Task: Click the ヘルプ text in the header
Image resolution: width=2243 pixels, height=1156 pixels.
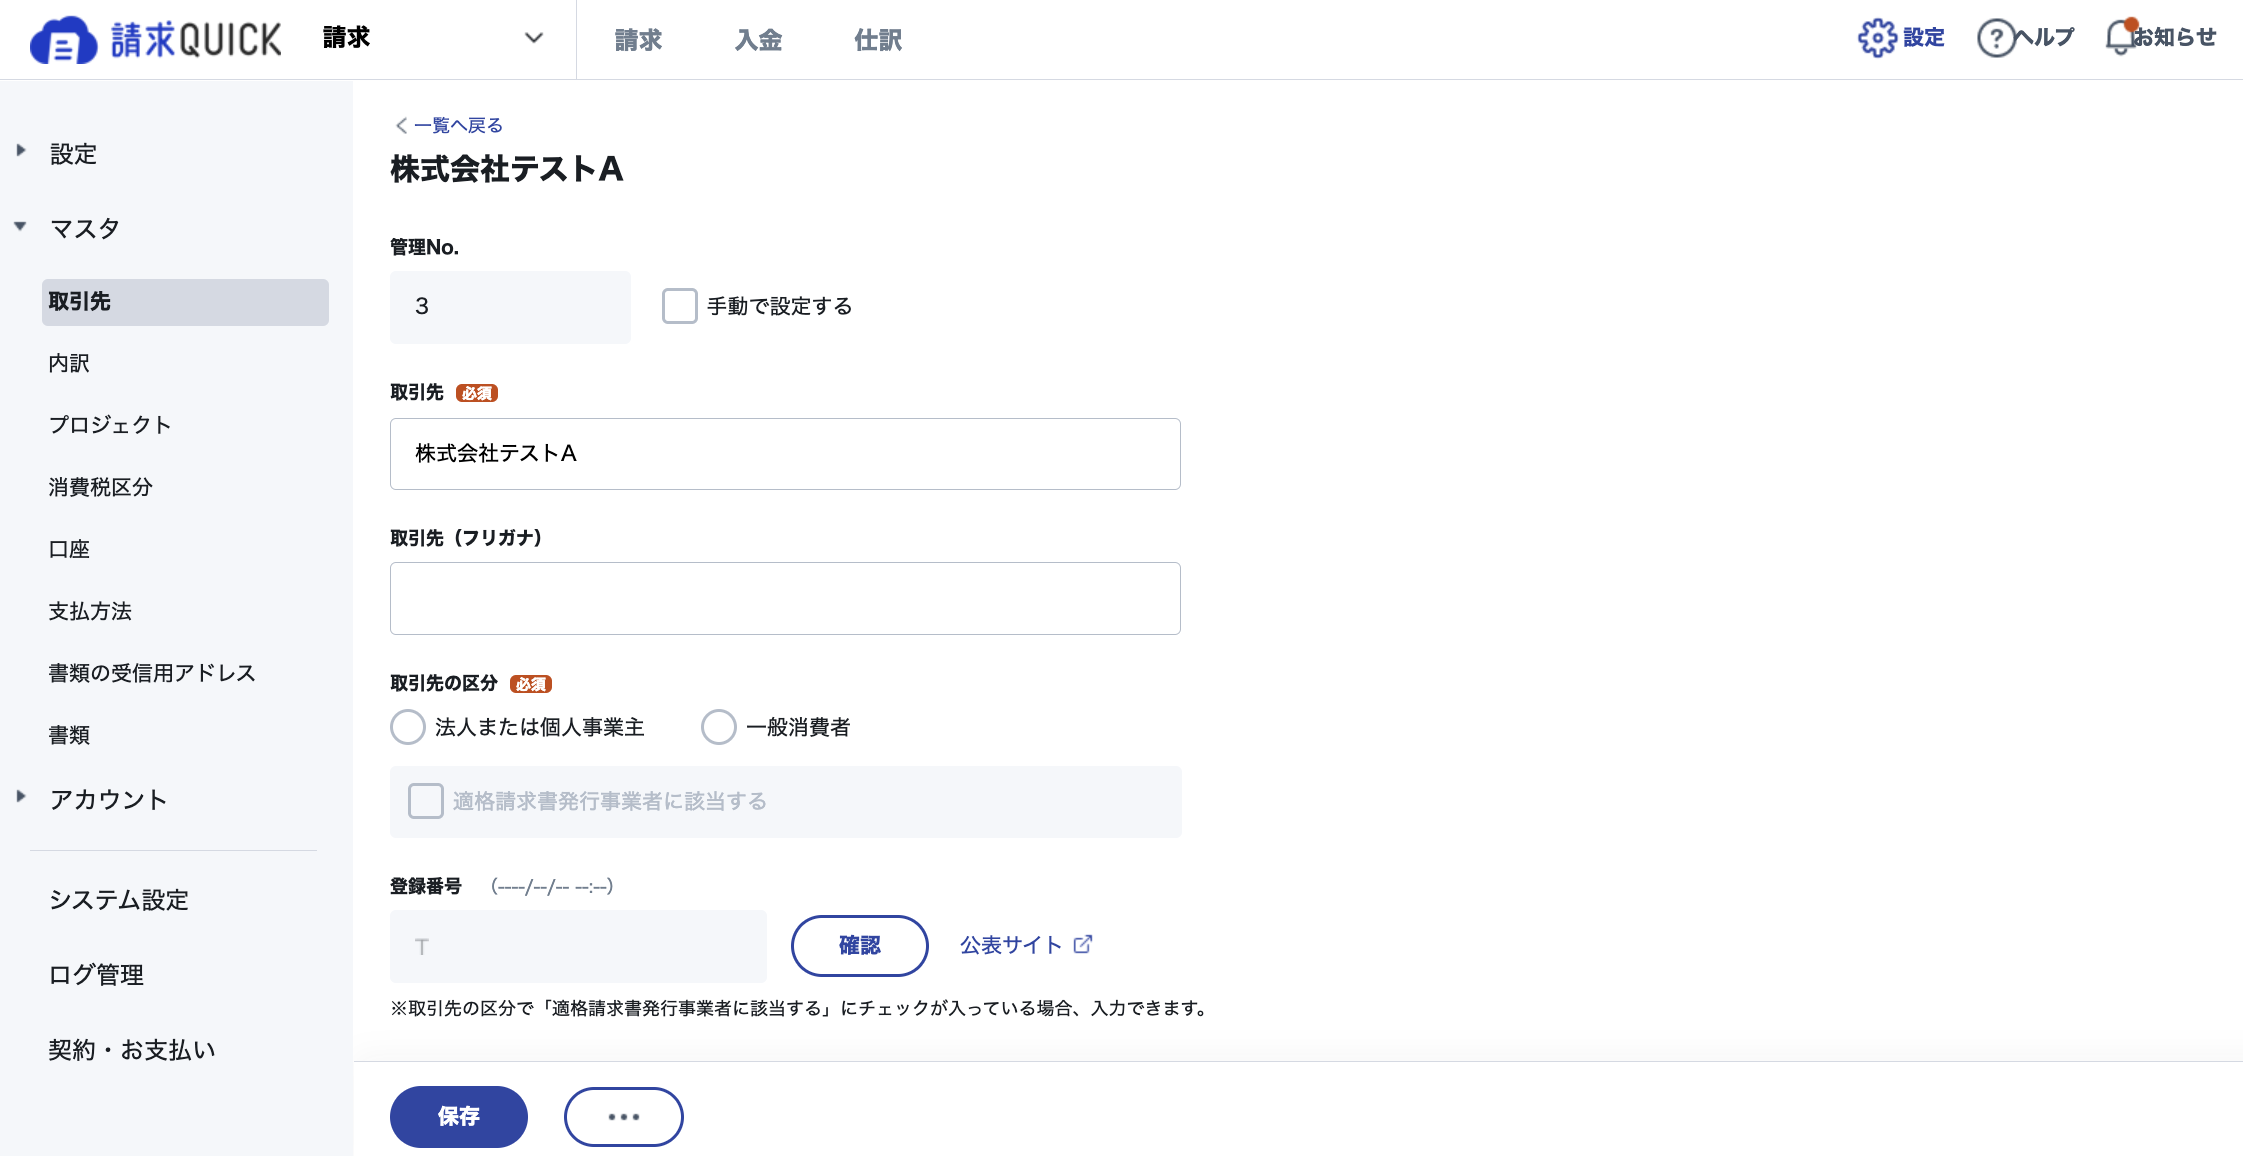Action: pos(2046,38)
